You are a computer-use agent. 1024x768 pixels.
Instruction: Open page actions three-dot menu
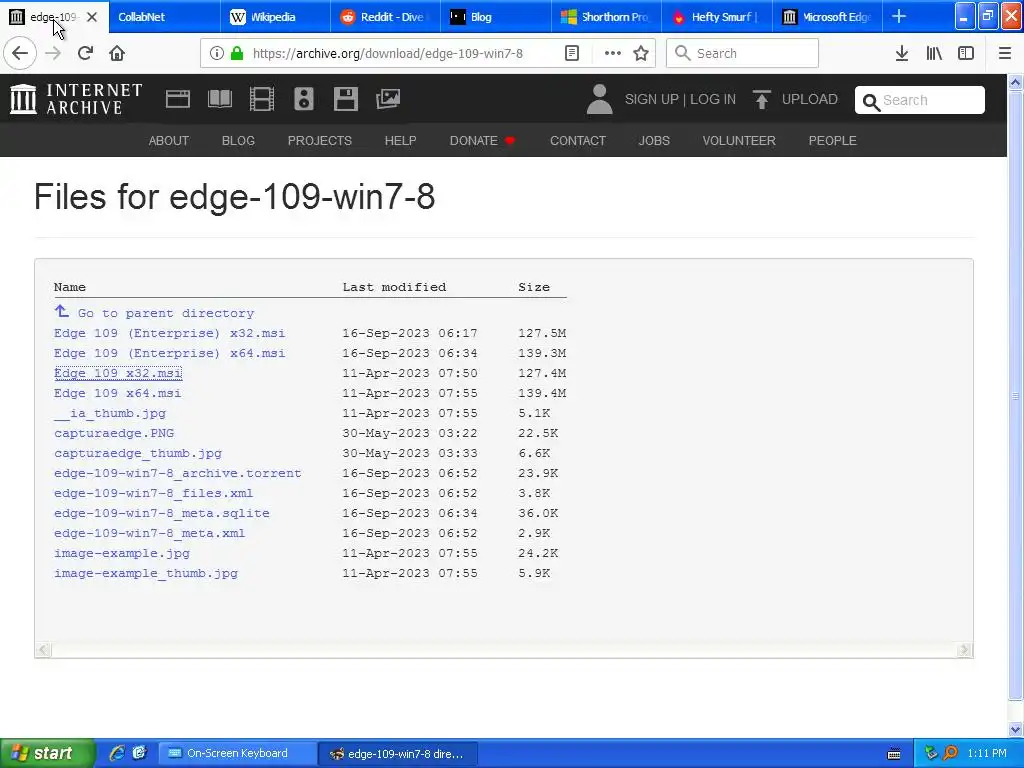613,54
